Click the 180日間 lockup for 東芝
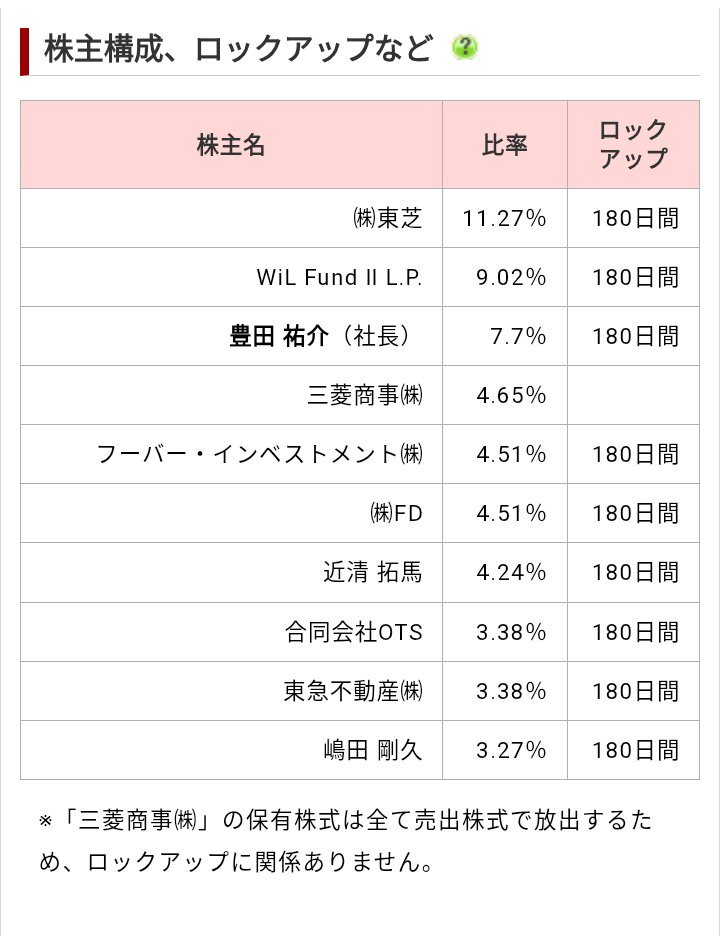The height and width of the screenshot is (936, 720). 635,218
